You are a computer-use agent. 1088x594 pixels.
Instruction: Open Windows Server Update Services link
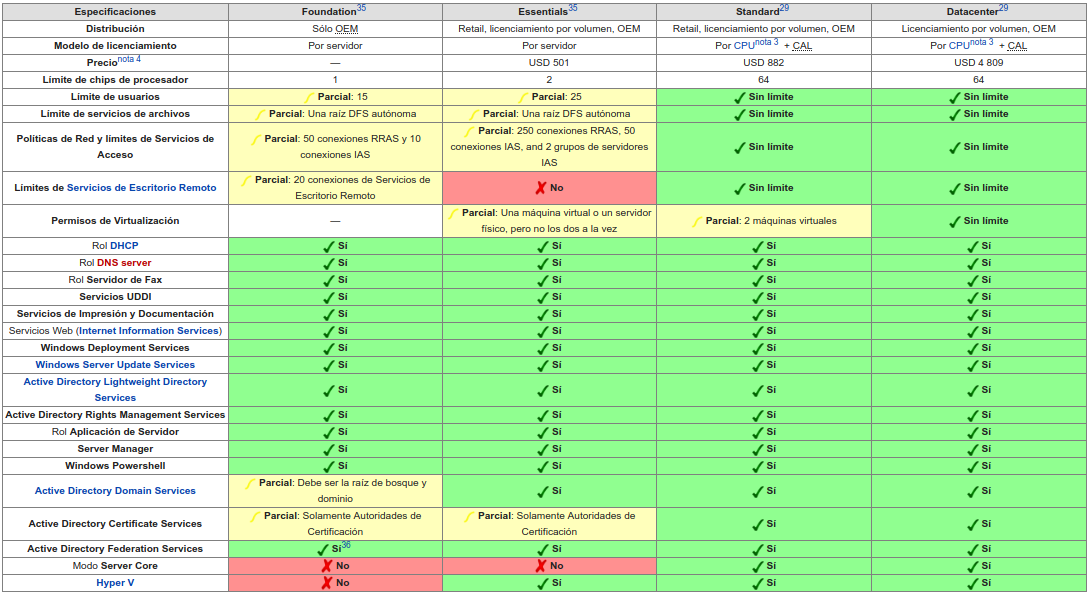(115, 365)
